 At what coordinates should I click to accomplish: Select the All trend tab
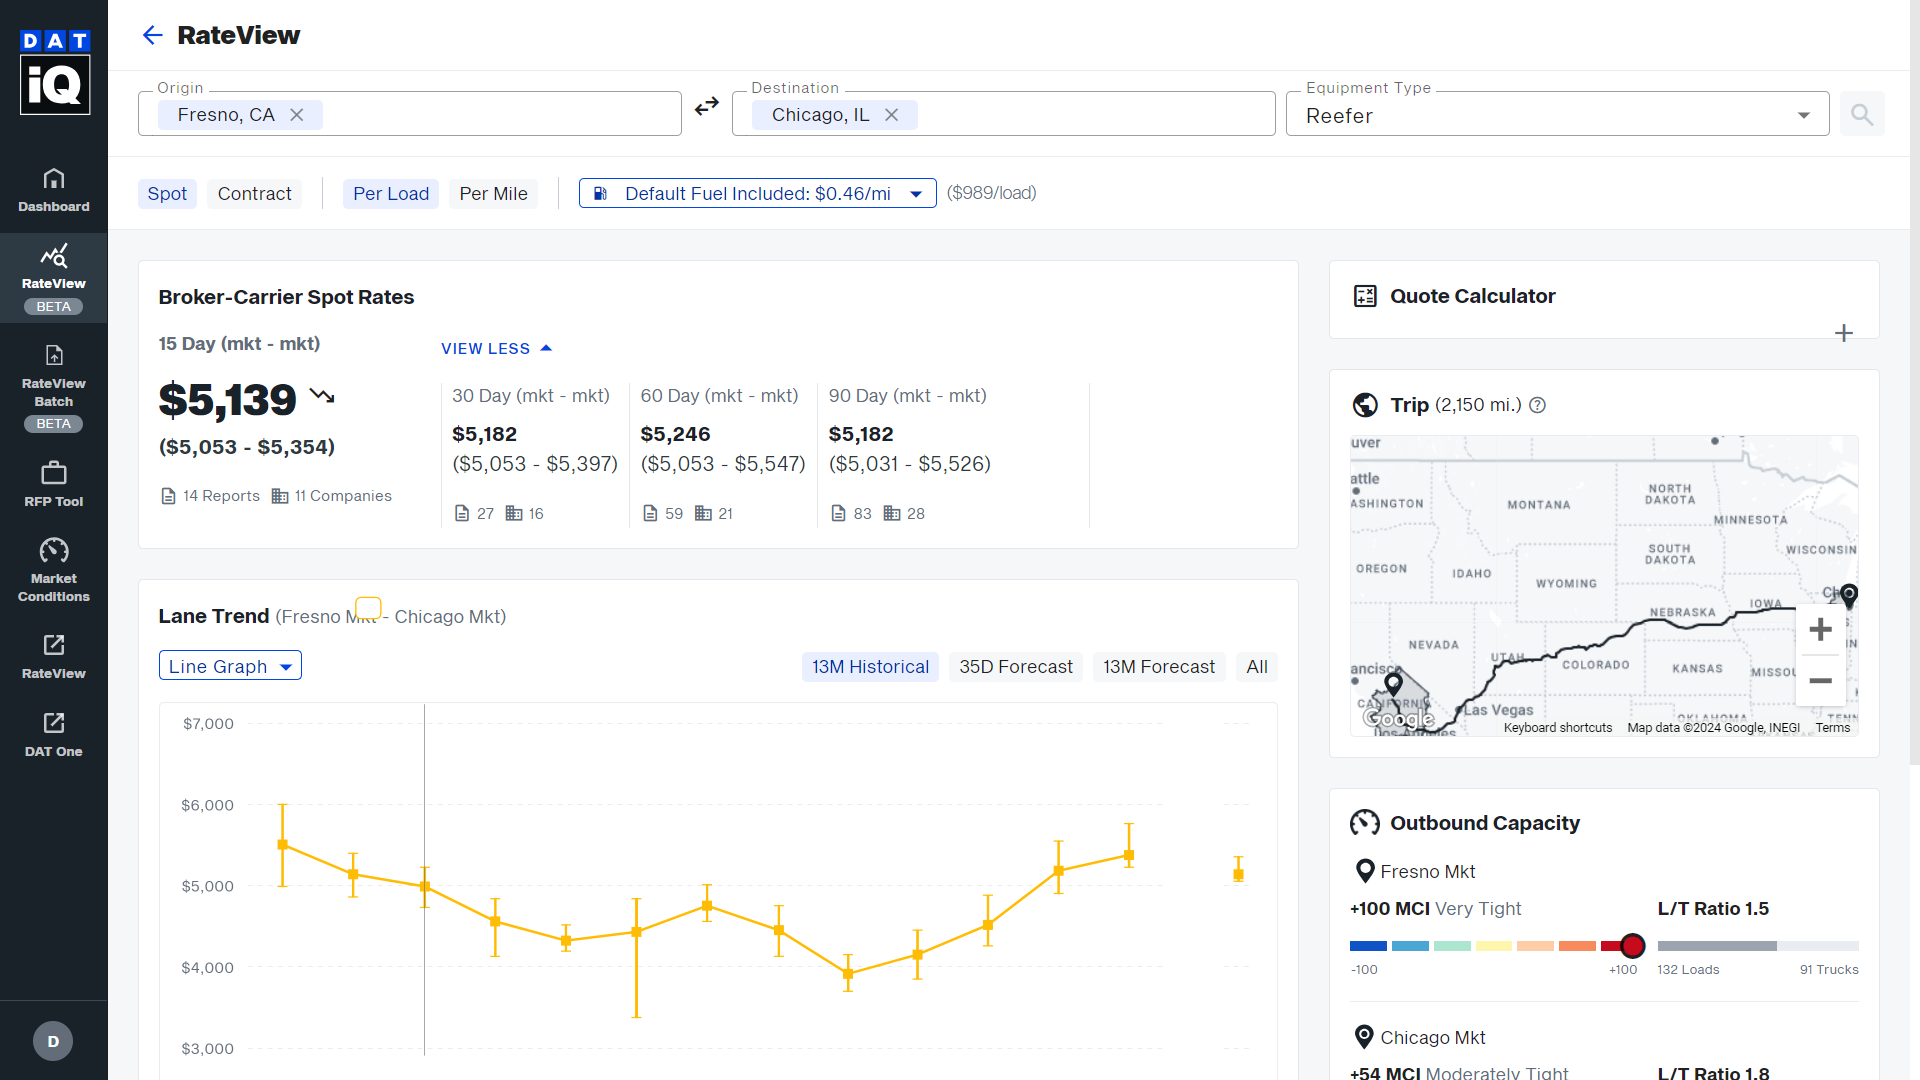[x=1257, y=667]
